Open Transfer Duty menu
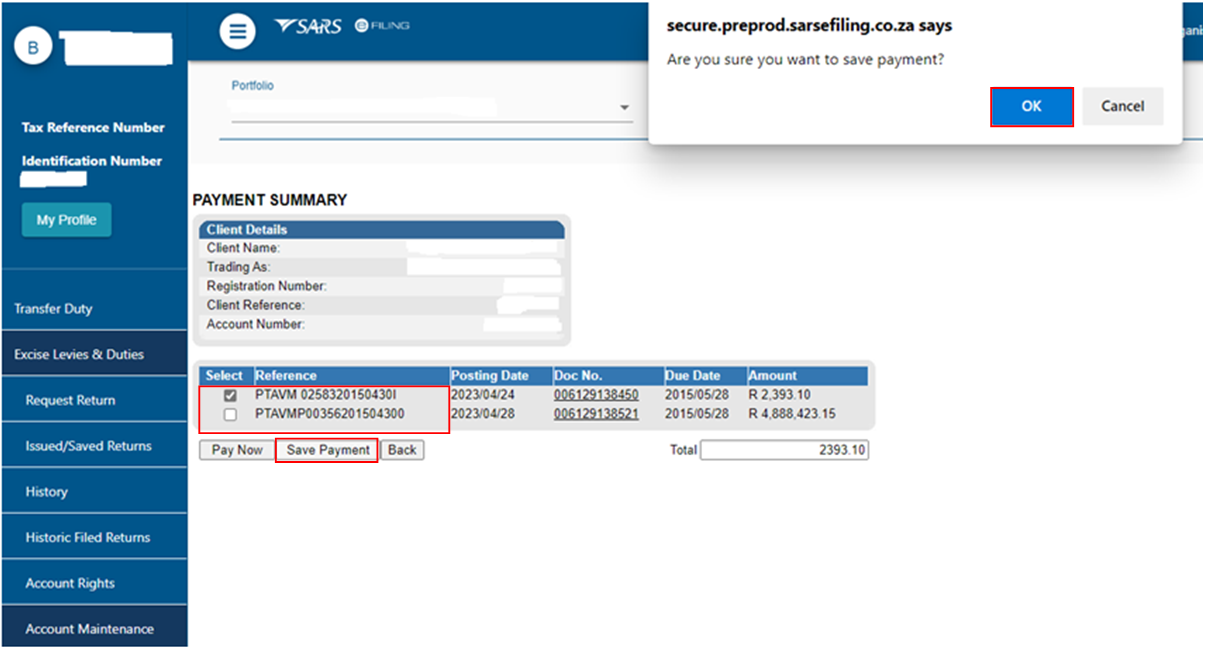The width and height of the screenshot is (1211, 647). click(x=53, y=309)
